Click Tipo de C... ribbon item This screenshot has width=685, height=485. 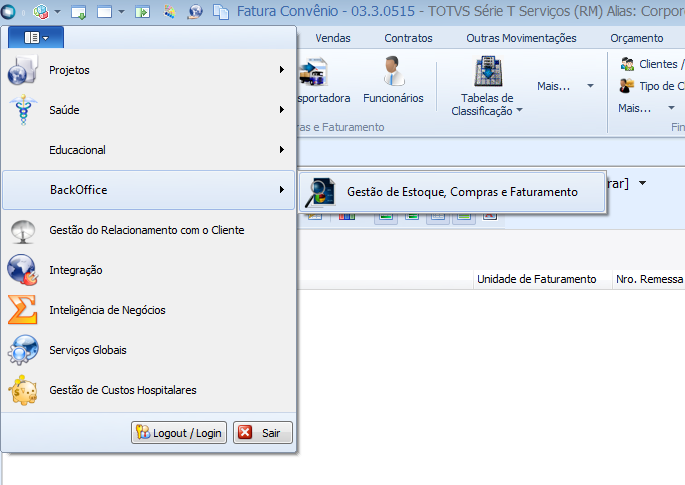click(651, 86)
